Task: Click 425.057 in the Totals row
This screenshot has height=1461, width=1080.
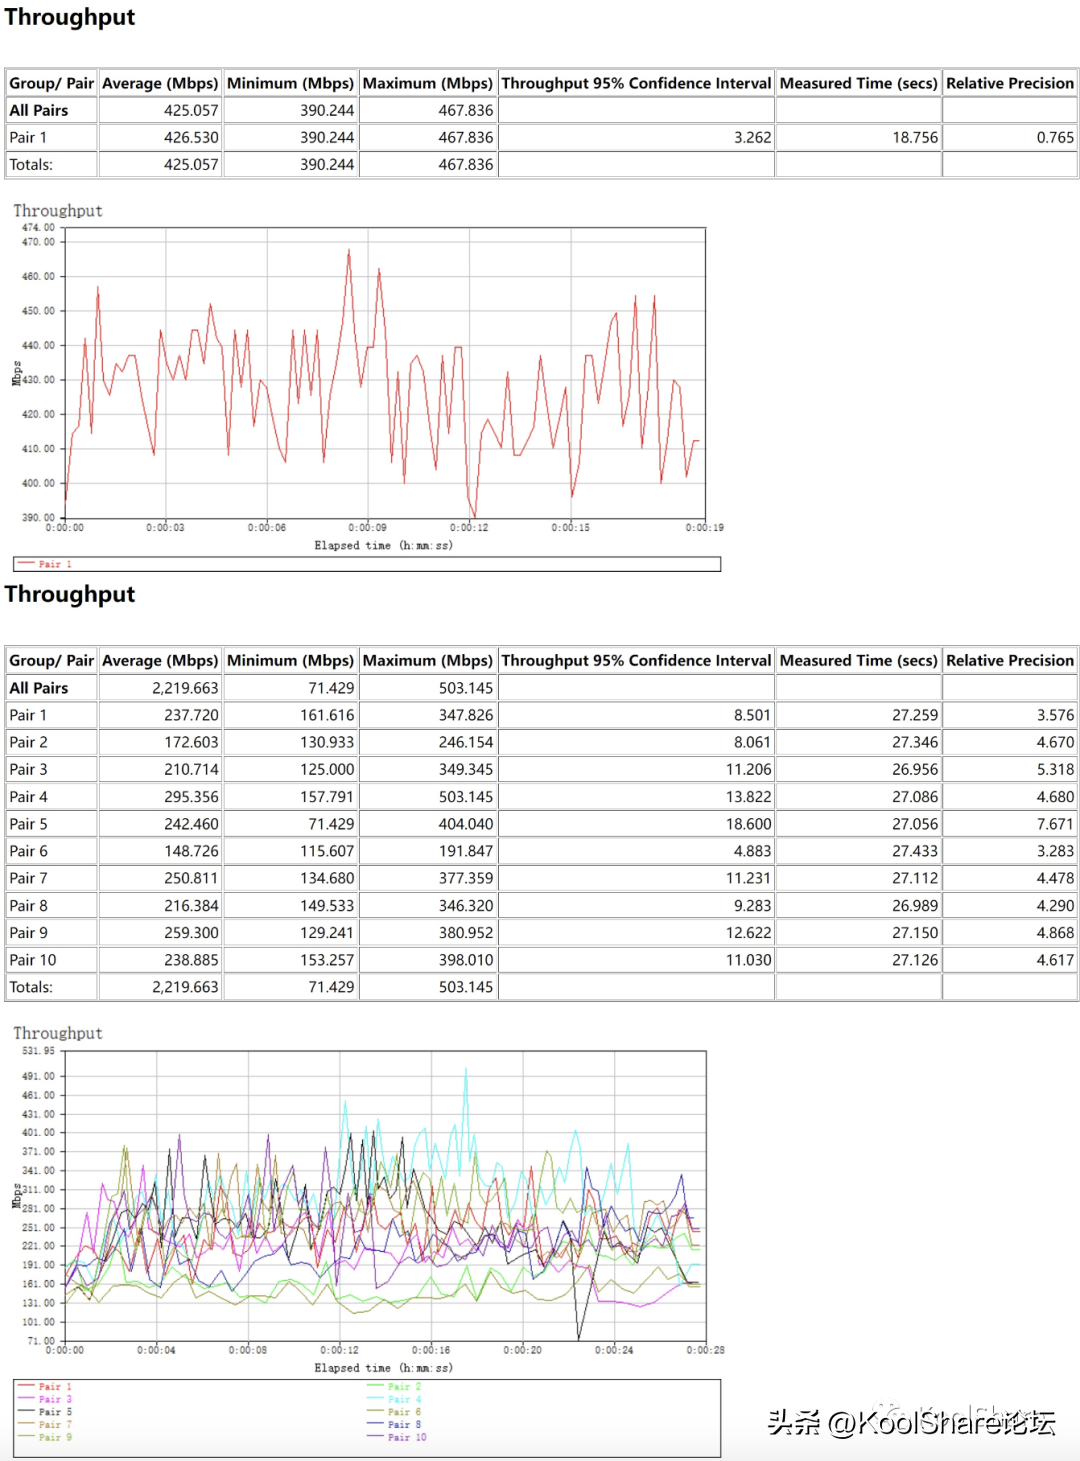Action: [191, 164]
